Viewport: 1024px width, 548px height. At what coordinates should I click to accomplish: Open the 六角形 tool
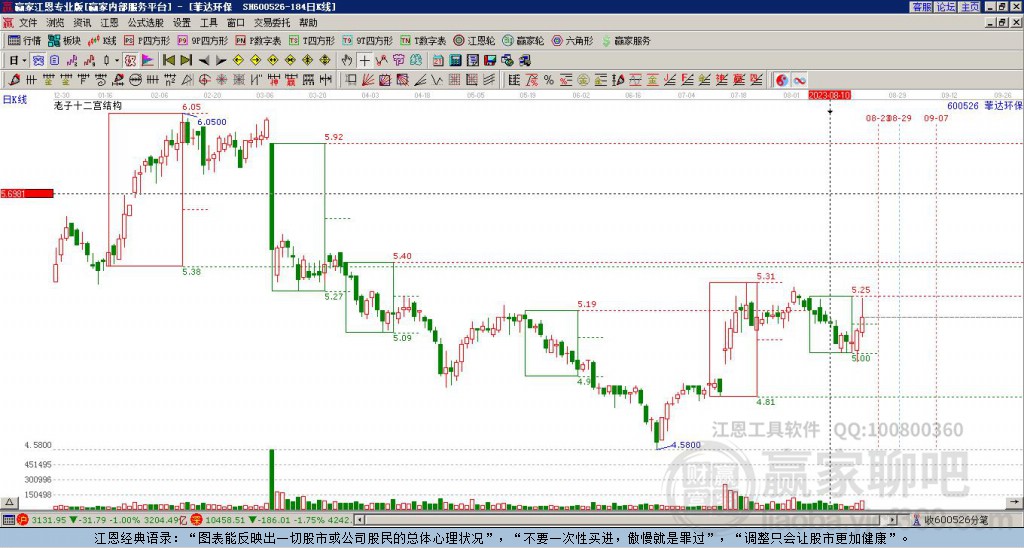click(x=573, y=40)
